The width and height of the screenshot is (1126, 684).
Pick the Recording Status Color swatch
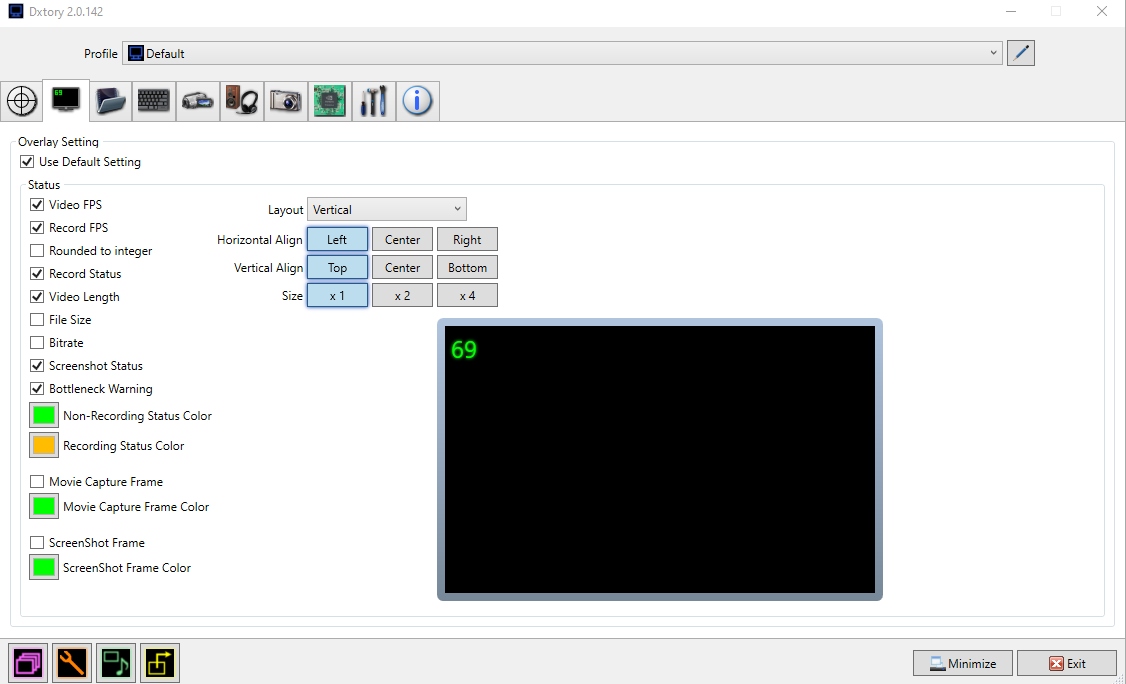(x=44, y=445)
